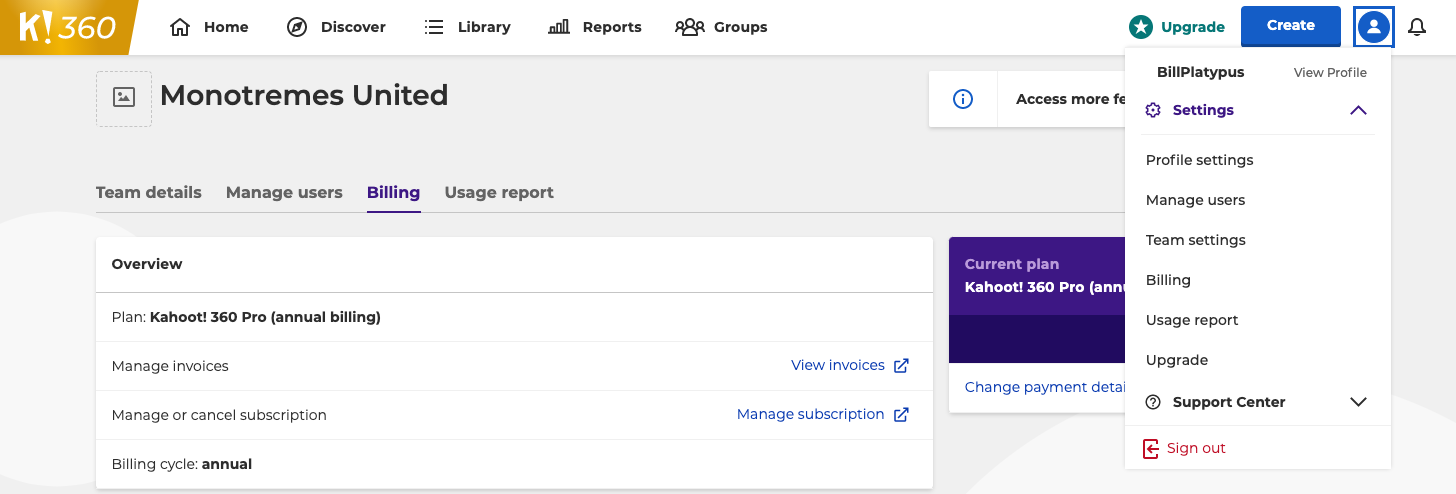Image resolution: width=1456 pixels, height=494 pixels.
Task: Select Usage report in the dropdown menu
Action: (x=1192, y=320)
